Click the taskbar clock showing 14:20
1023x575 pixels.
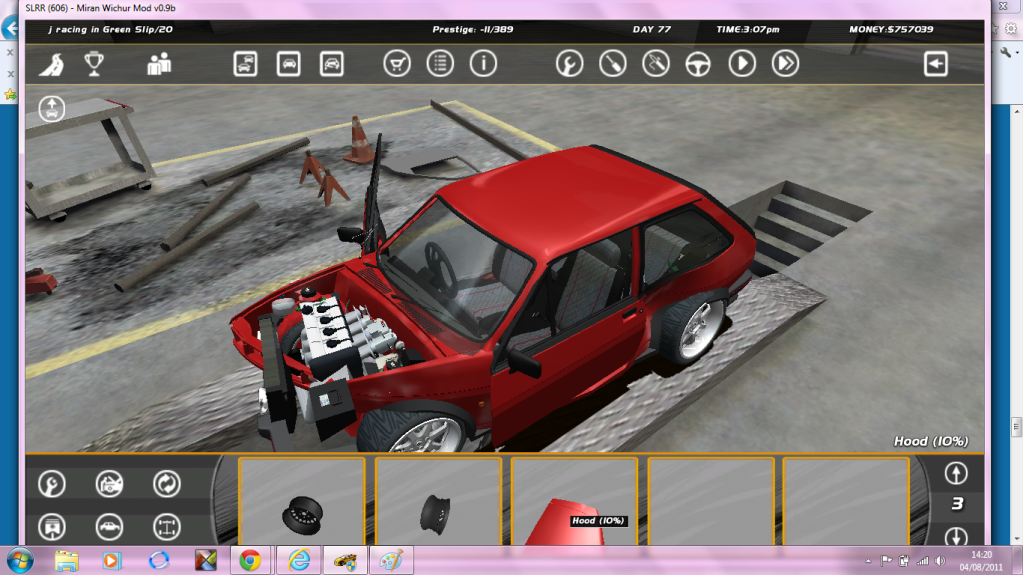point(981,561)
